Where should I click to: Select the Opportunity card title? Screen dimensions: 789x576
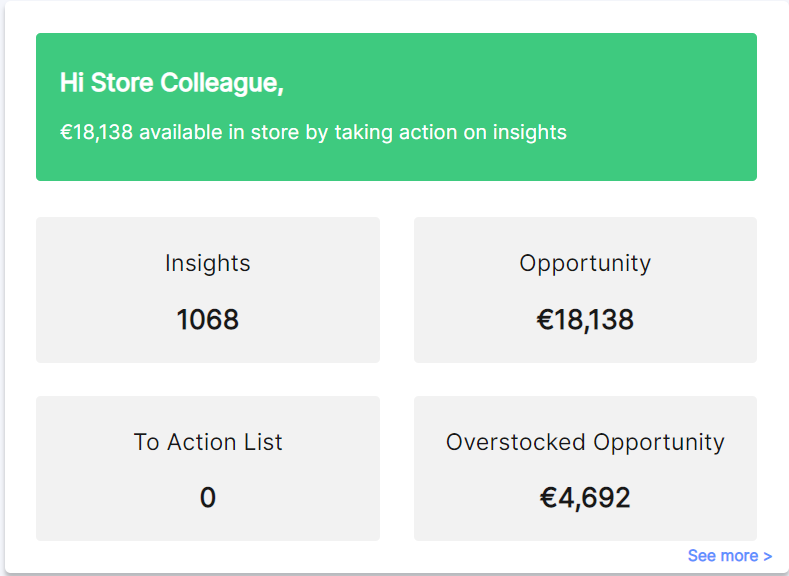(585, 263)
